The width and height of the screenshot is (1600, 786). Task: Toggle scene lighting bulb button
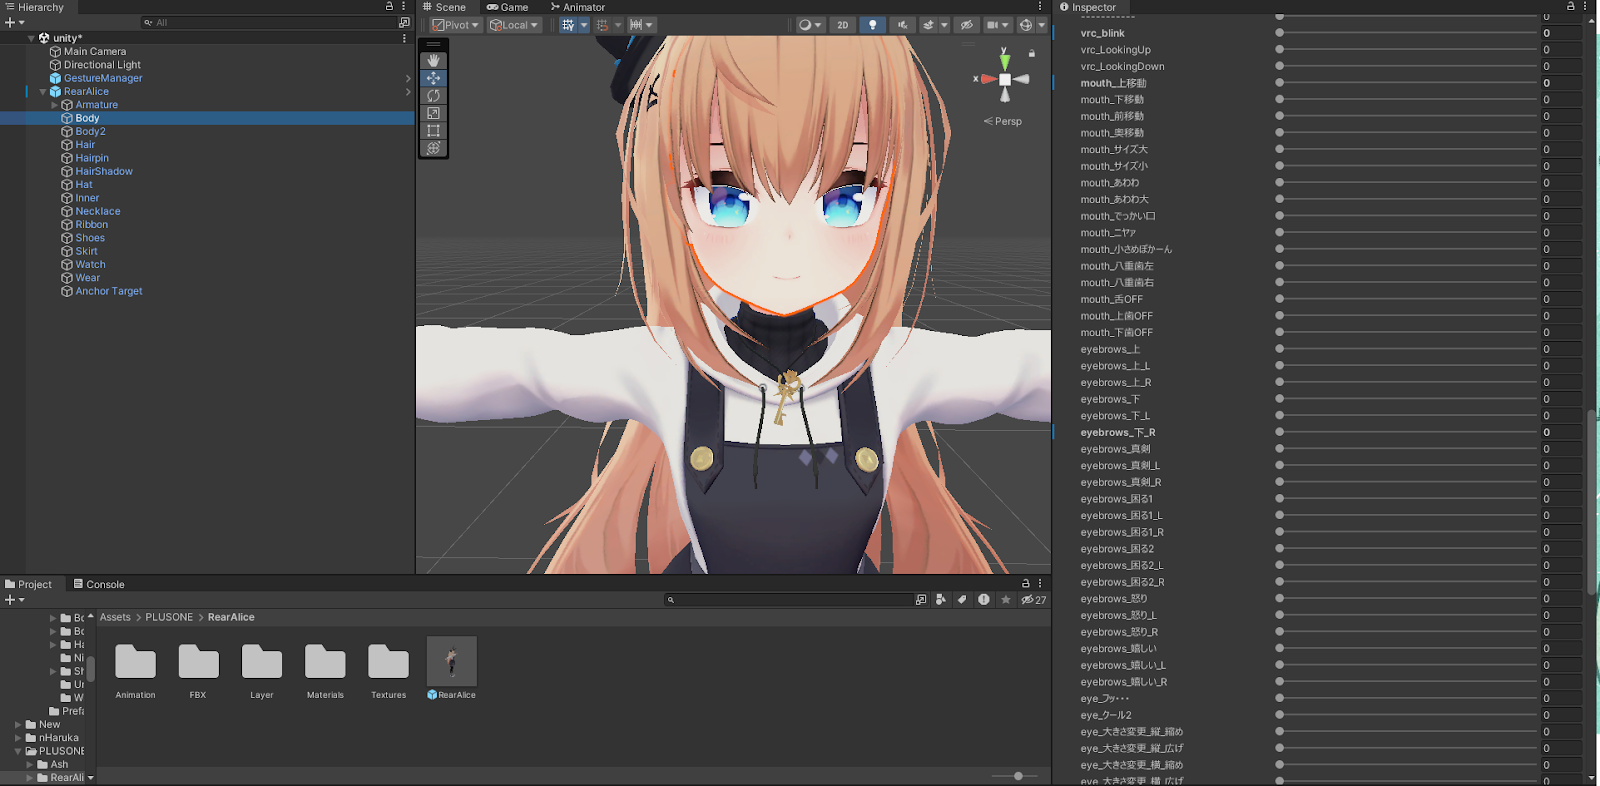[872, 25]
